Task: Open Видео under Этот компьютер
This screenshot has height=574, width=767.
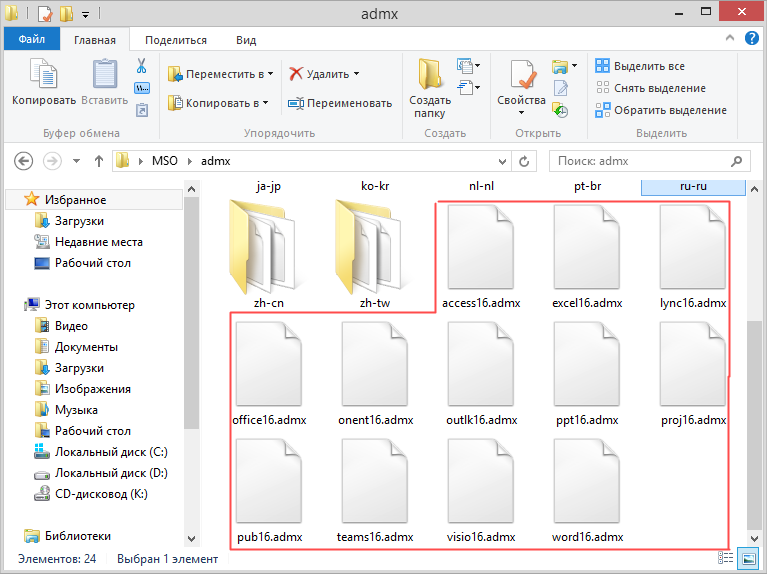Action: click(x=71, y=326)
